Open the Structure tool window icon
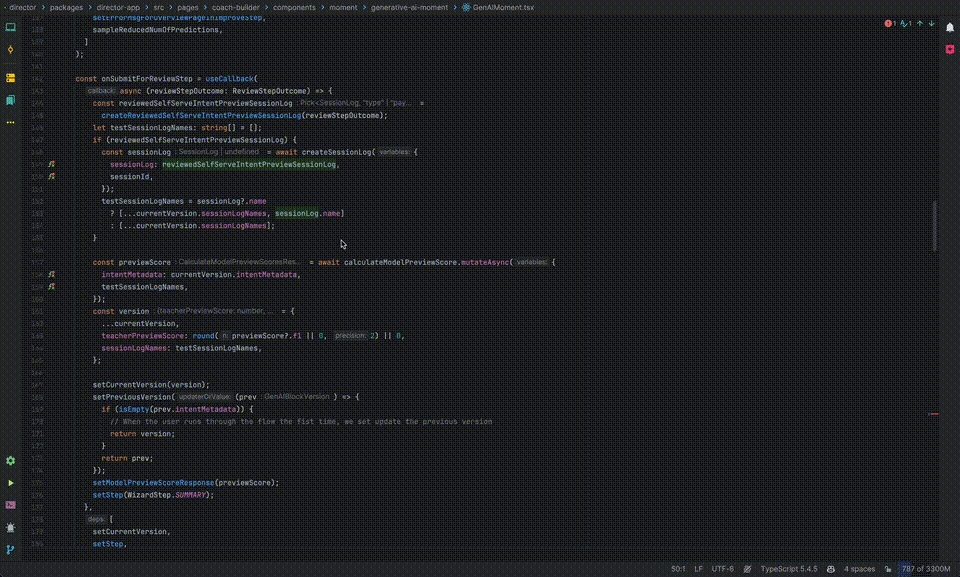 10,78
